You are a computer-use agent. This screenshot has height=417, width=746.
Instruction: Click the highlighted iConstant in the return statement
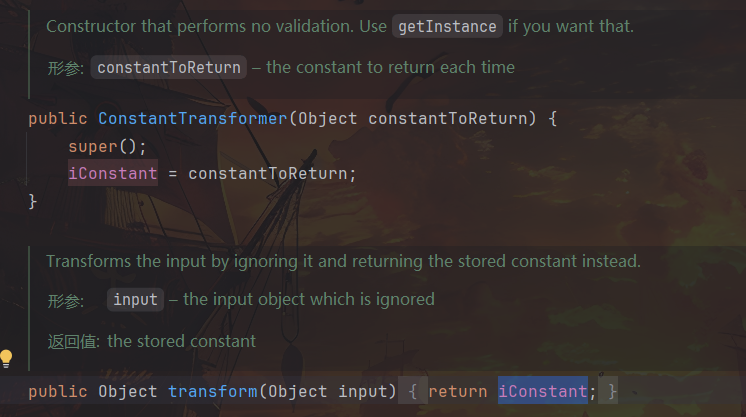click(542, 391)
